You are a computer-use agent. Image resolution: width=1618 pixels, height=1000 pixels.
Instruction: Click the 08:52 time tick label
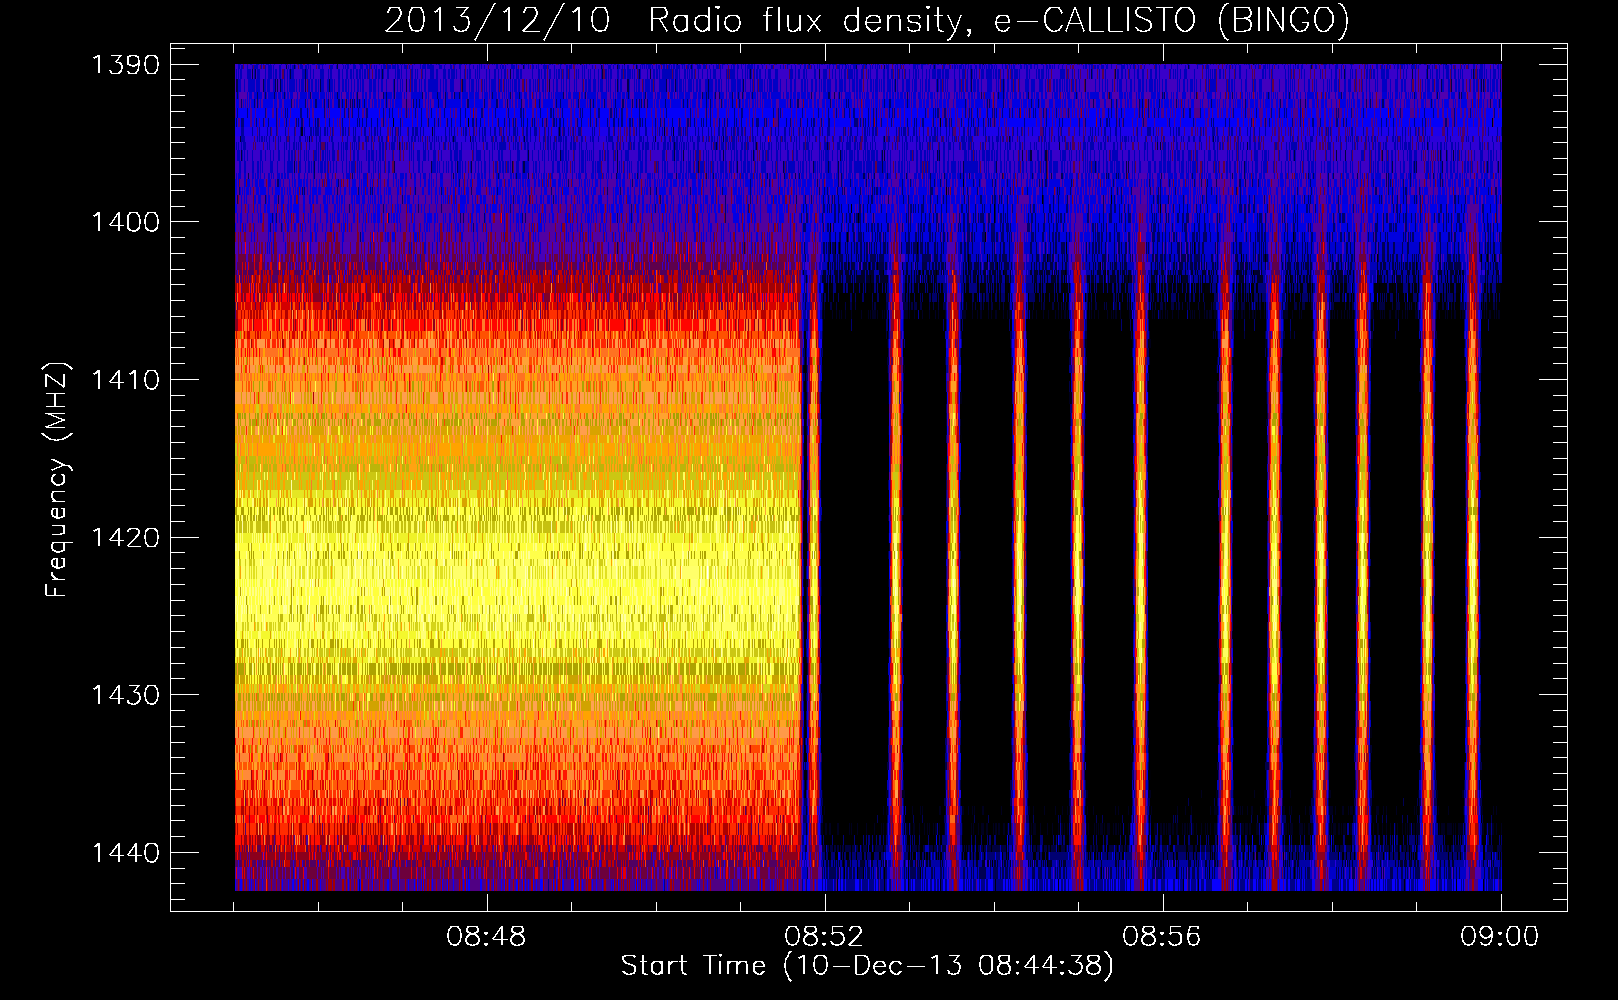[x=824, y=937]
